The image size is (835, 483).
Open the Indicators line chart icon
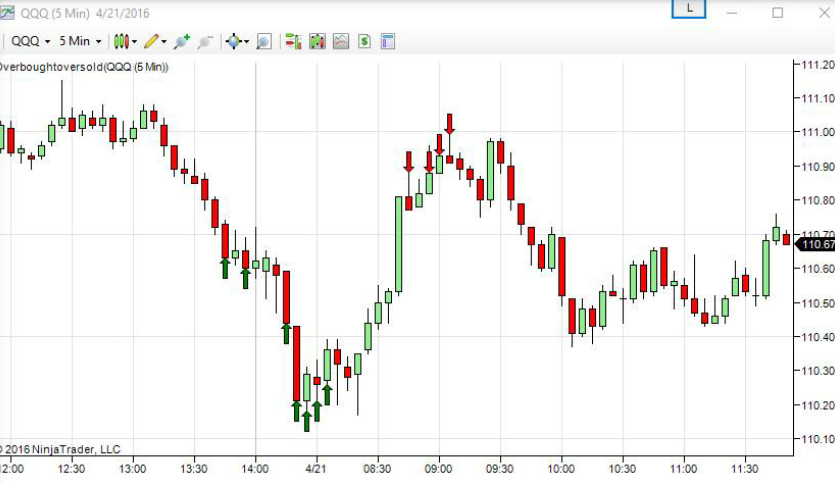341,41
